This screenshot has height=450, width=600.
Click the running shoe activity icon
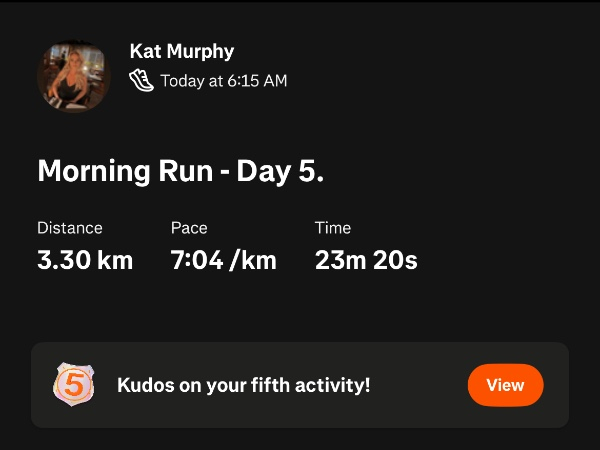point(142,81)
